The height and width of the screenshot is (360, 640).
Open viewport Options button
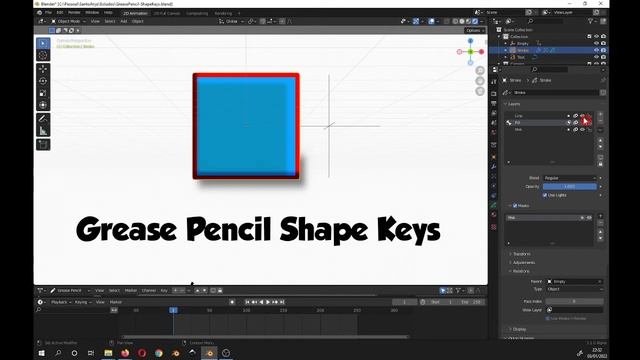474,30
